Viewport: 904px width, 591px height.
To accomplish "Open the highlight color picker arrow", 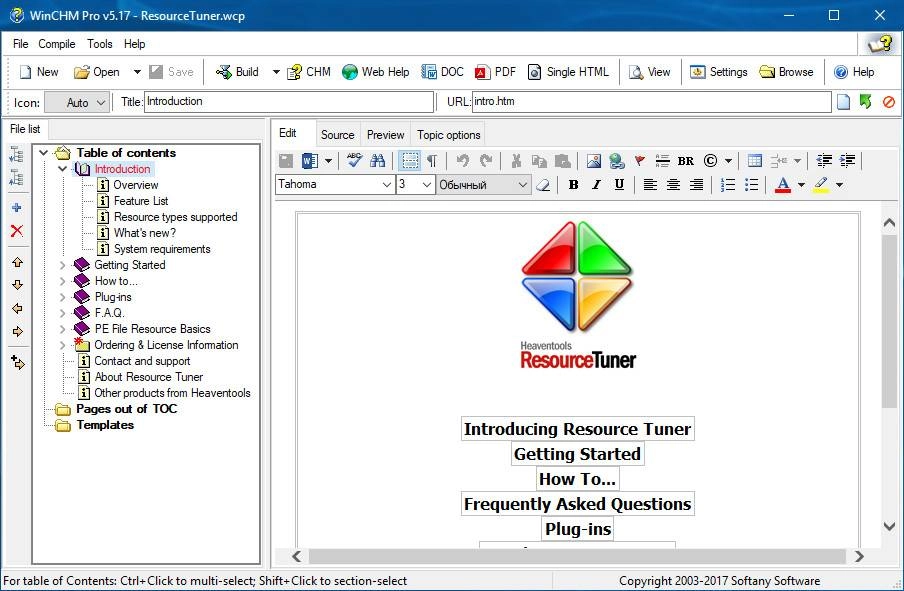I will [x=839, y=185].
